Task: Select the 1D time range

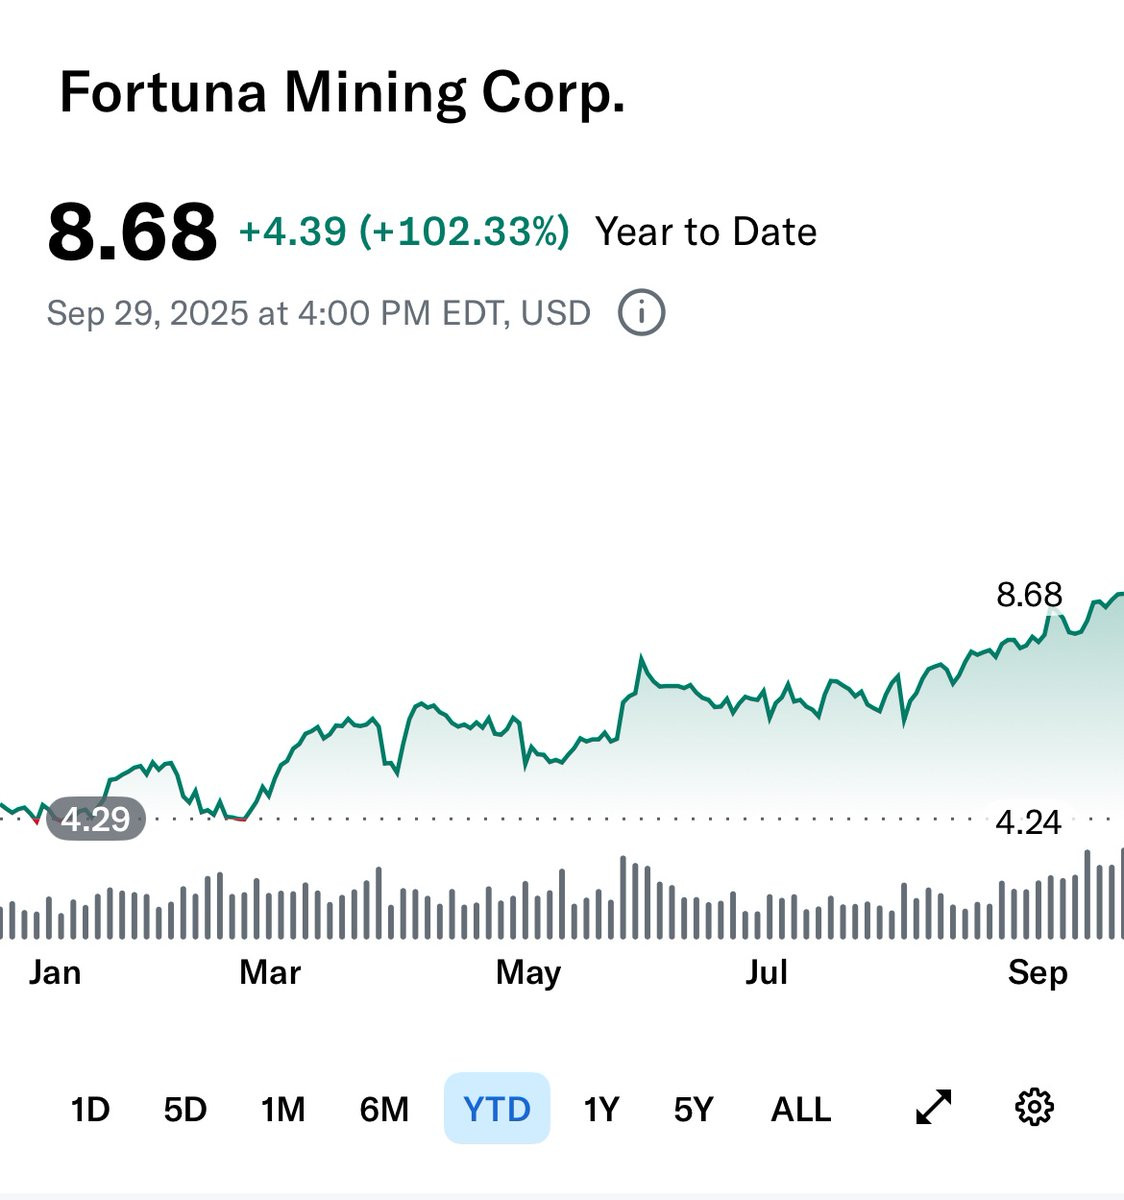Action: tap(90, 1109)
